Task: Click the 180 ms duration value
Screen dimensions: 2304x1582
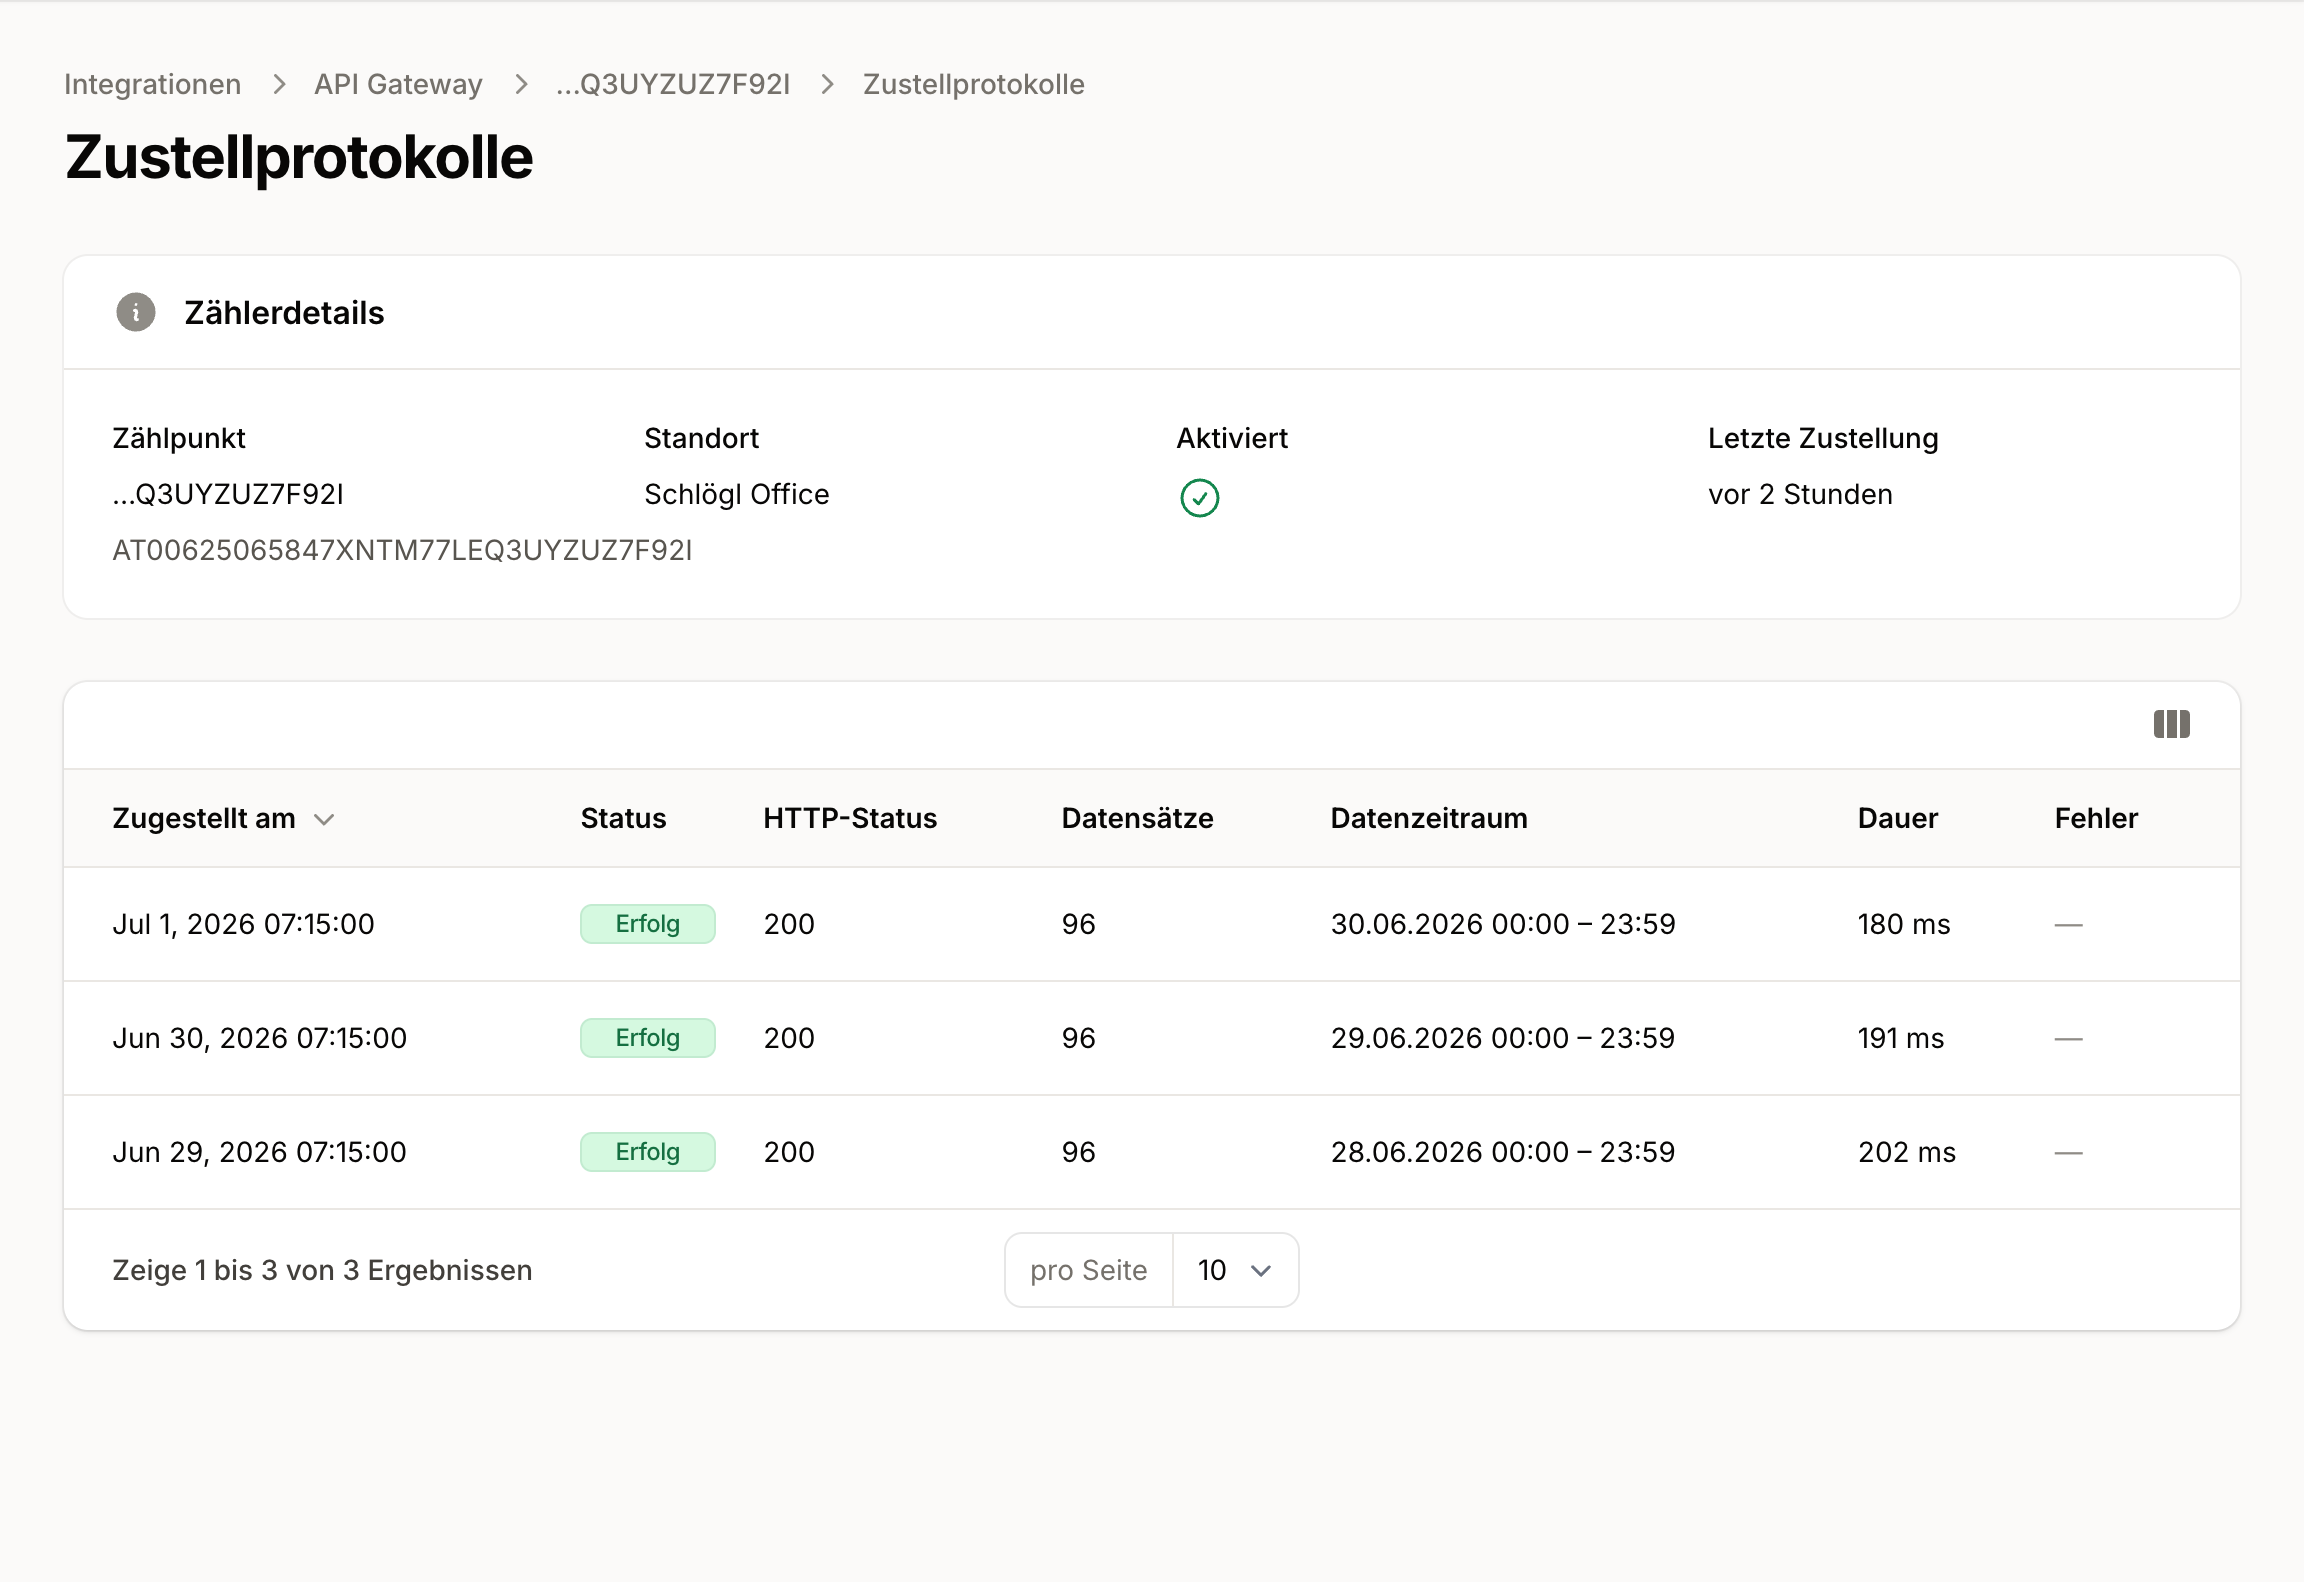Action: [1904, 924]
